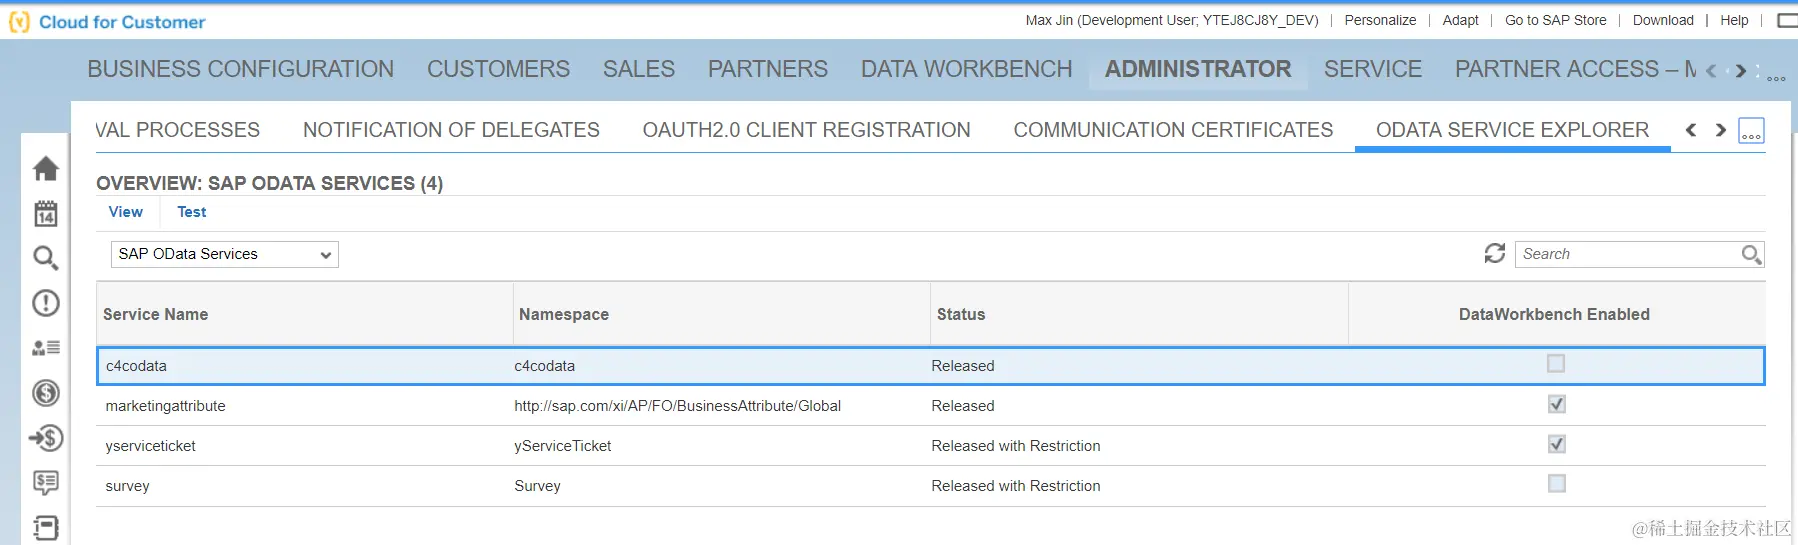This screenshot has width=1798, height=545.
Task: Move sub-tabs right with the chevron
Action: 1721,130
